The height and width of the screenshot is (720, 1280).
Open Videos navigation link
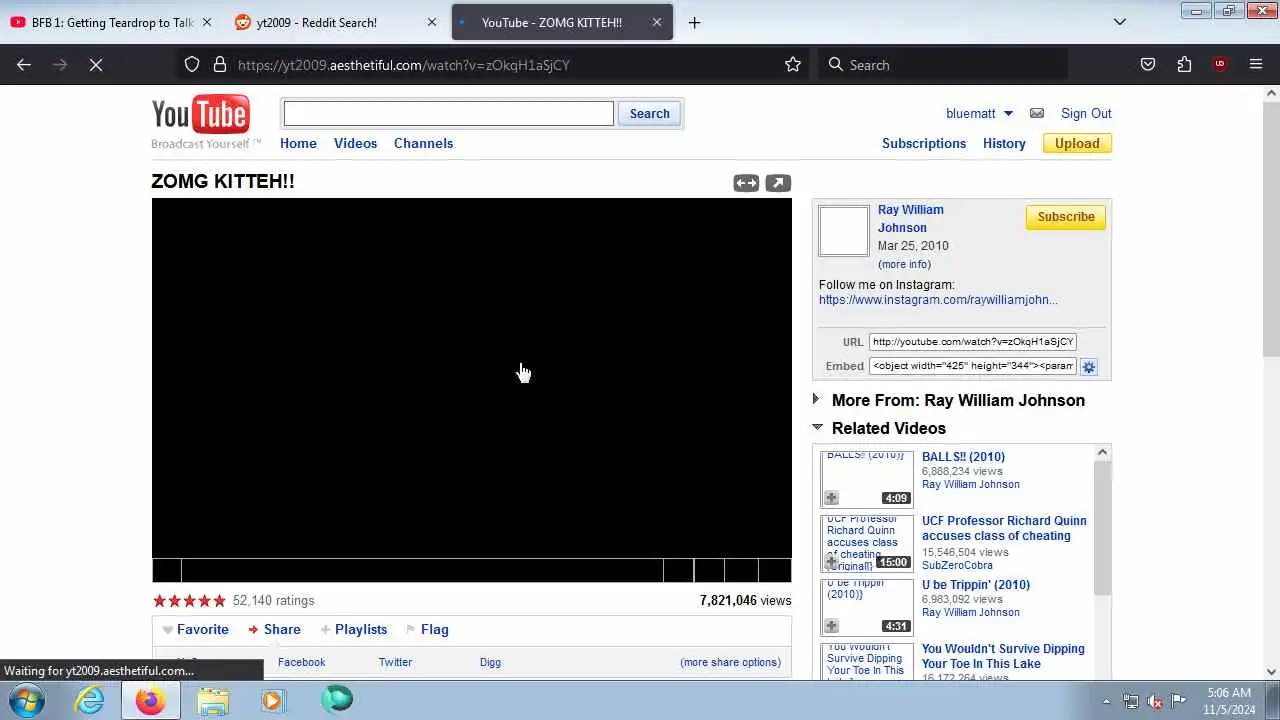pos(355,143)
